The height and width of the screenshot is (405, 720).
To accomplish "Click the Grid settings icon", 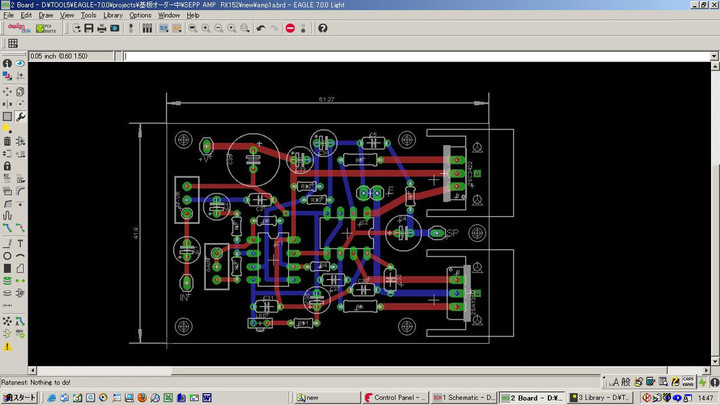I will (x=13, y=43).
